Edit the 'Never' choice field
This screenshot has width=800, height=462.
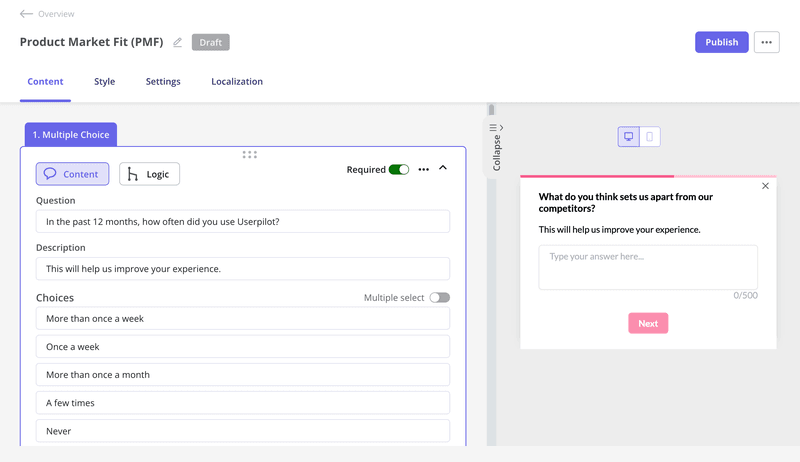click(x=243, y=431)
